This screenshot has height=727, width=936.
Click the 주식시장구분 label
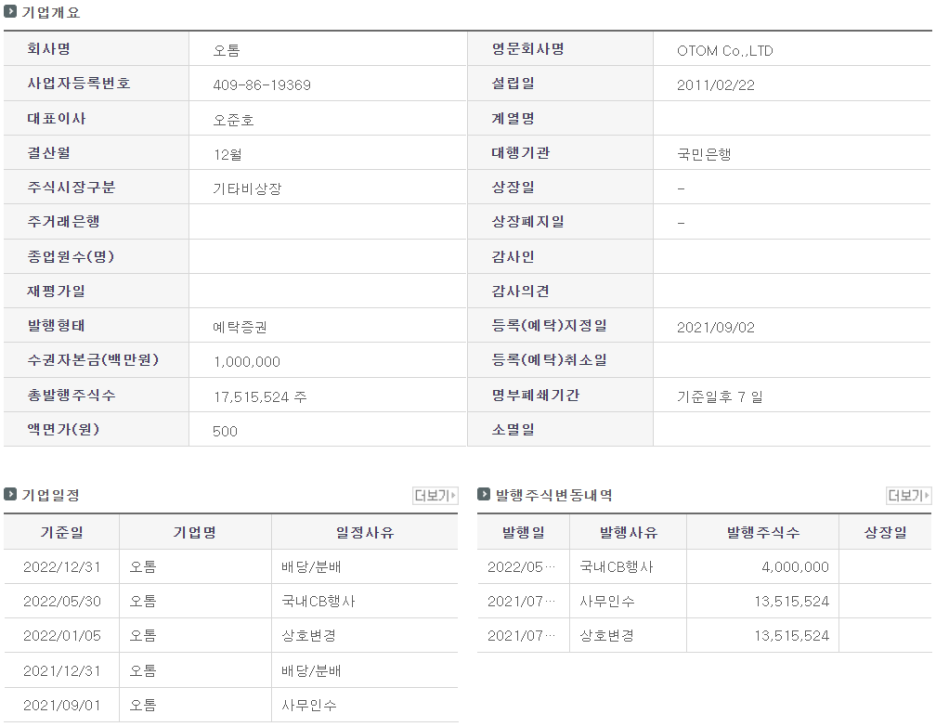pos(71,187)
